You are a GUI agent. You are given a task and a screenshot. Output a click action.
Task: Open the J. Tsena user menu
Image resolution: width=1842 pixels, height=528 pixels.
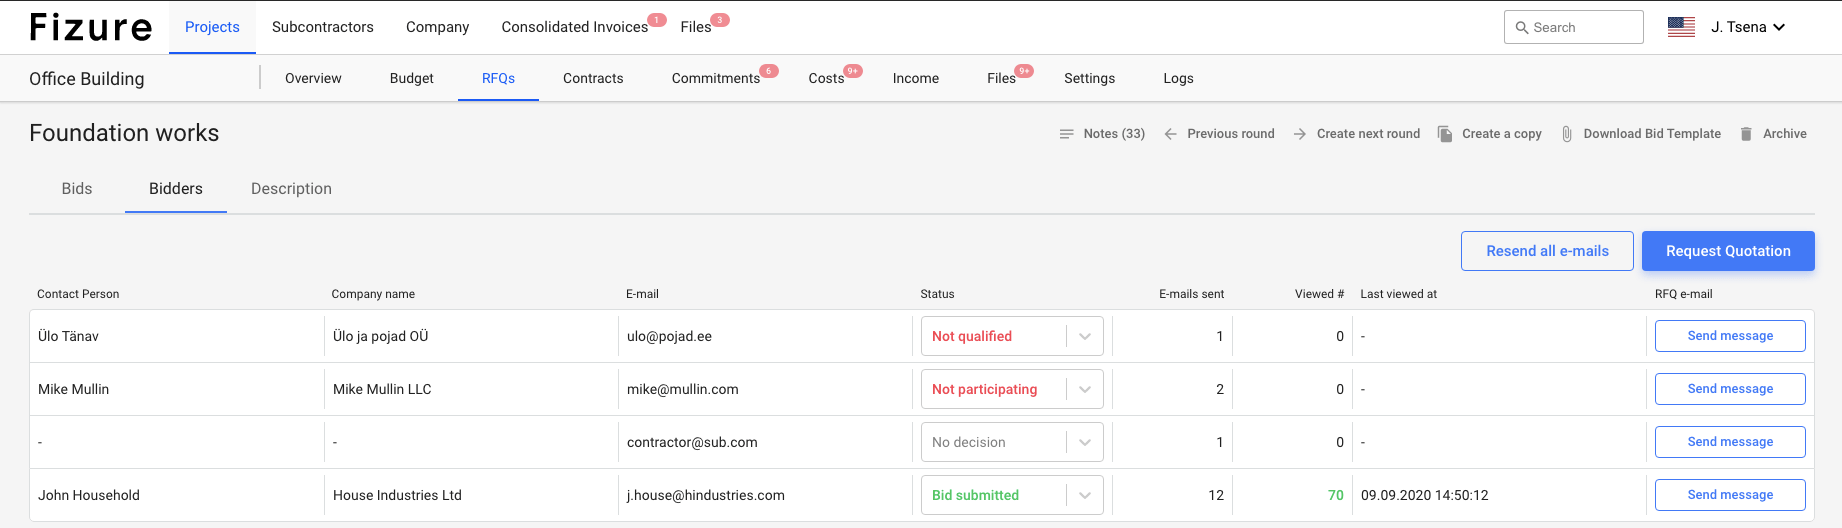tap(1748, 27)
